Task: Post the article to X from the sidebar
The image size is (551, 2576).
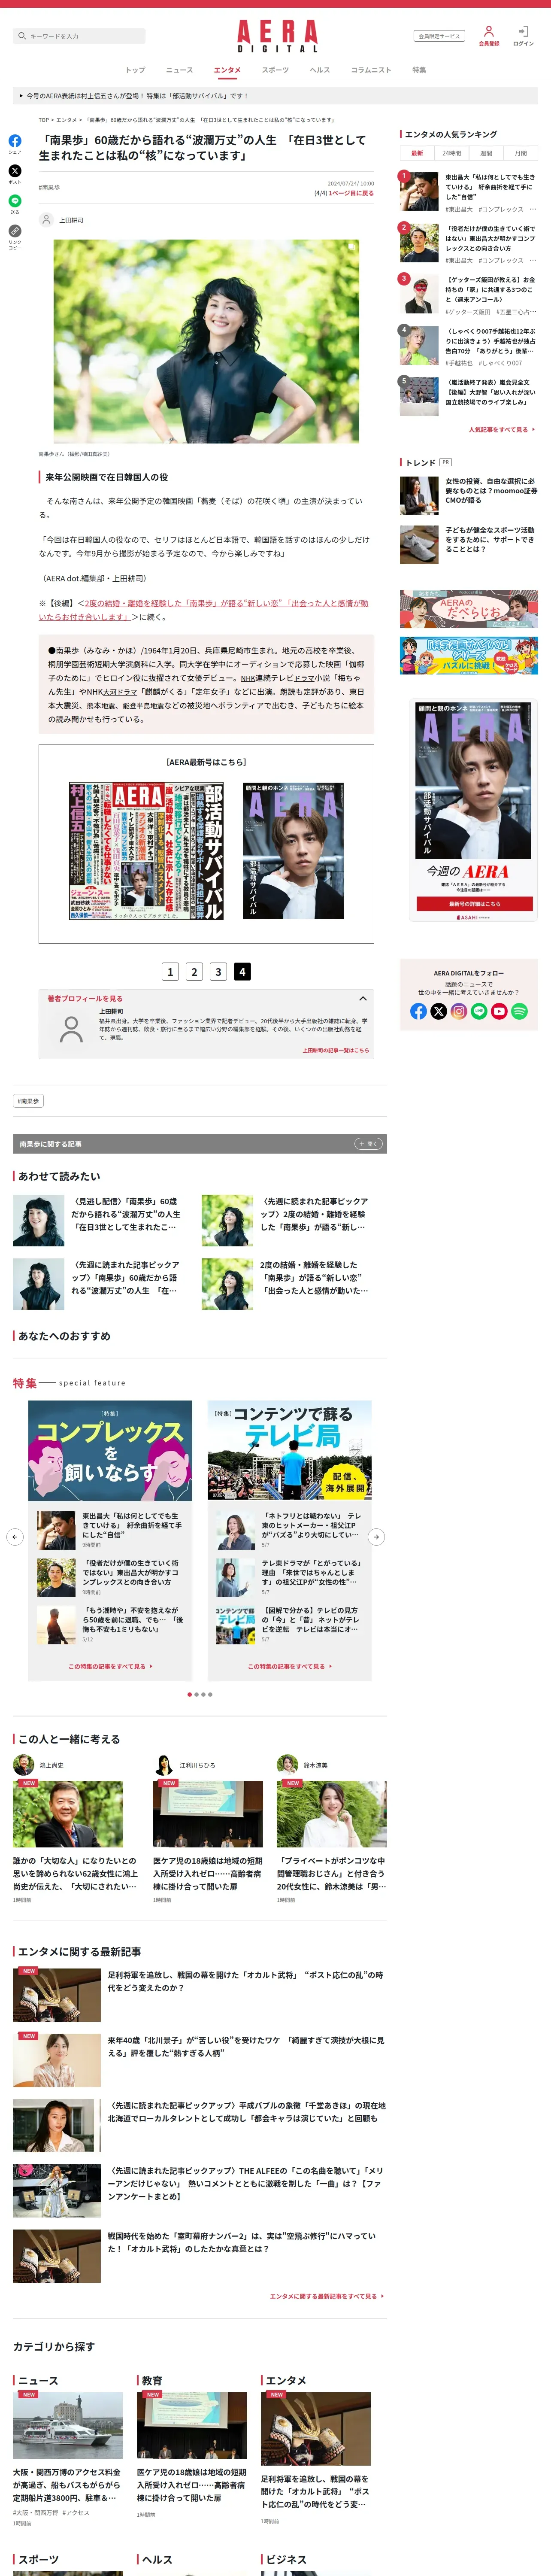Action: (x=15, y=171)
